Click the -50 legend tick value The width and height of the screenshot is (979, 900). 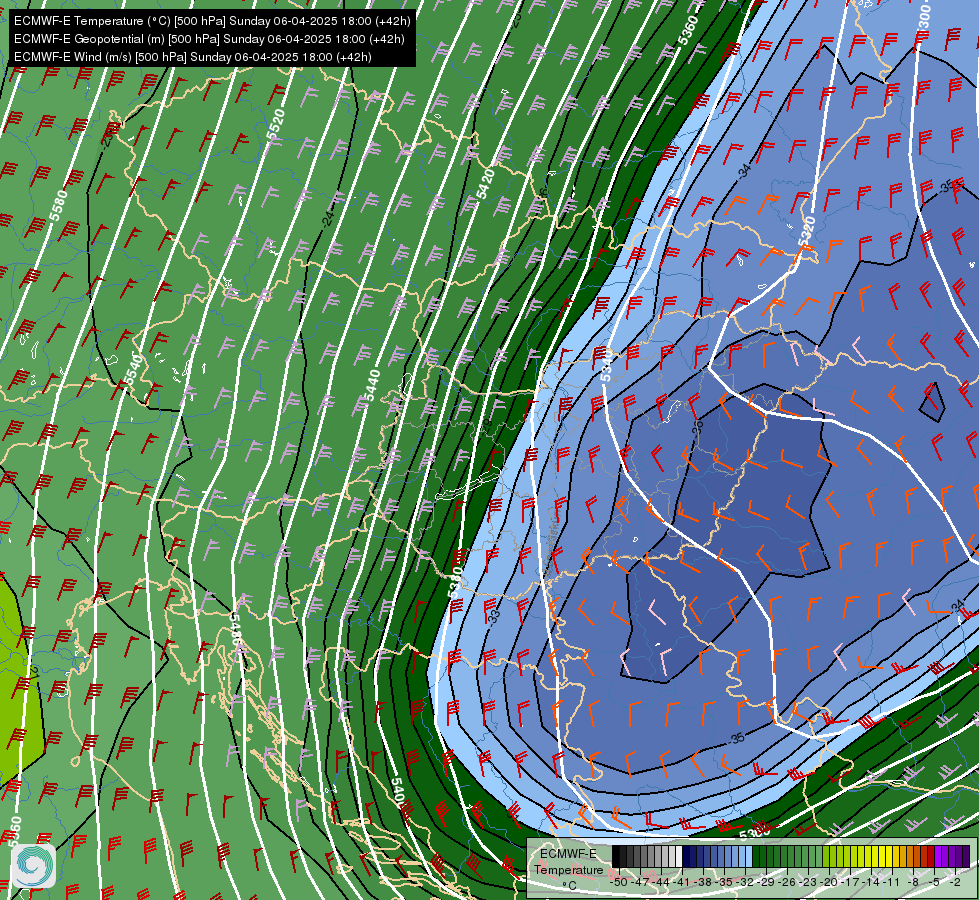click(x=617, y=883)
